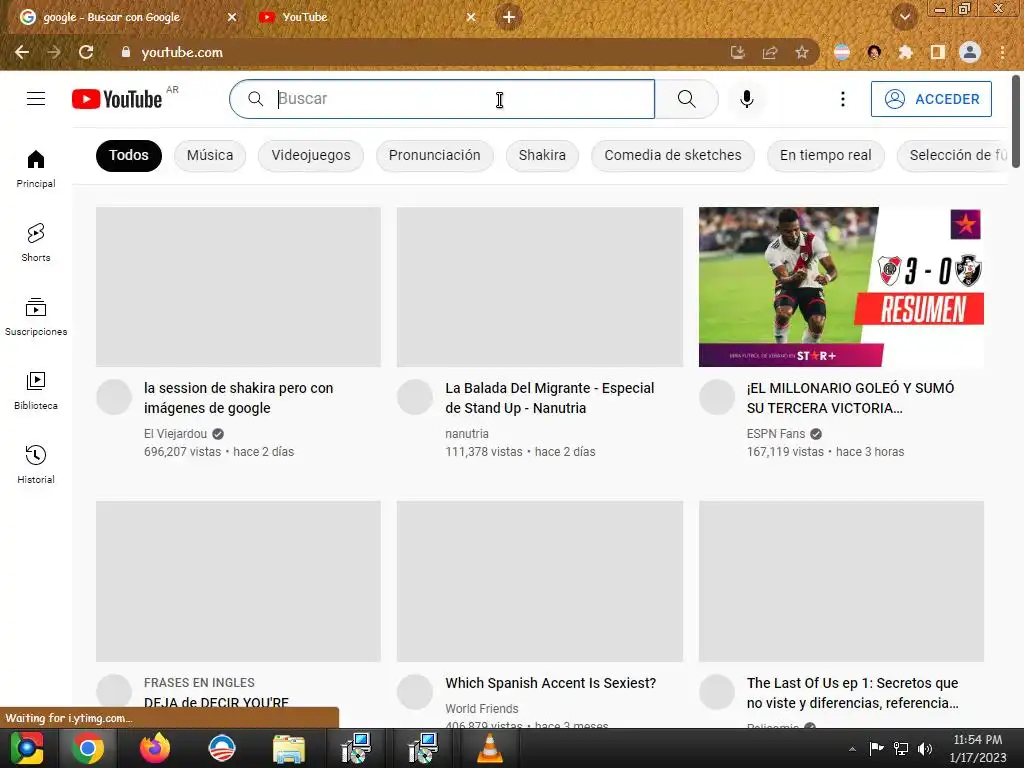Open Chrome profile avatar
Screen dimensions: 1024x768
click(x=970, y=52)
